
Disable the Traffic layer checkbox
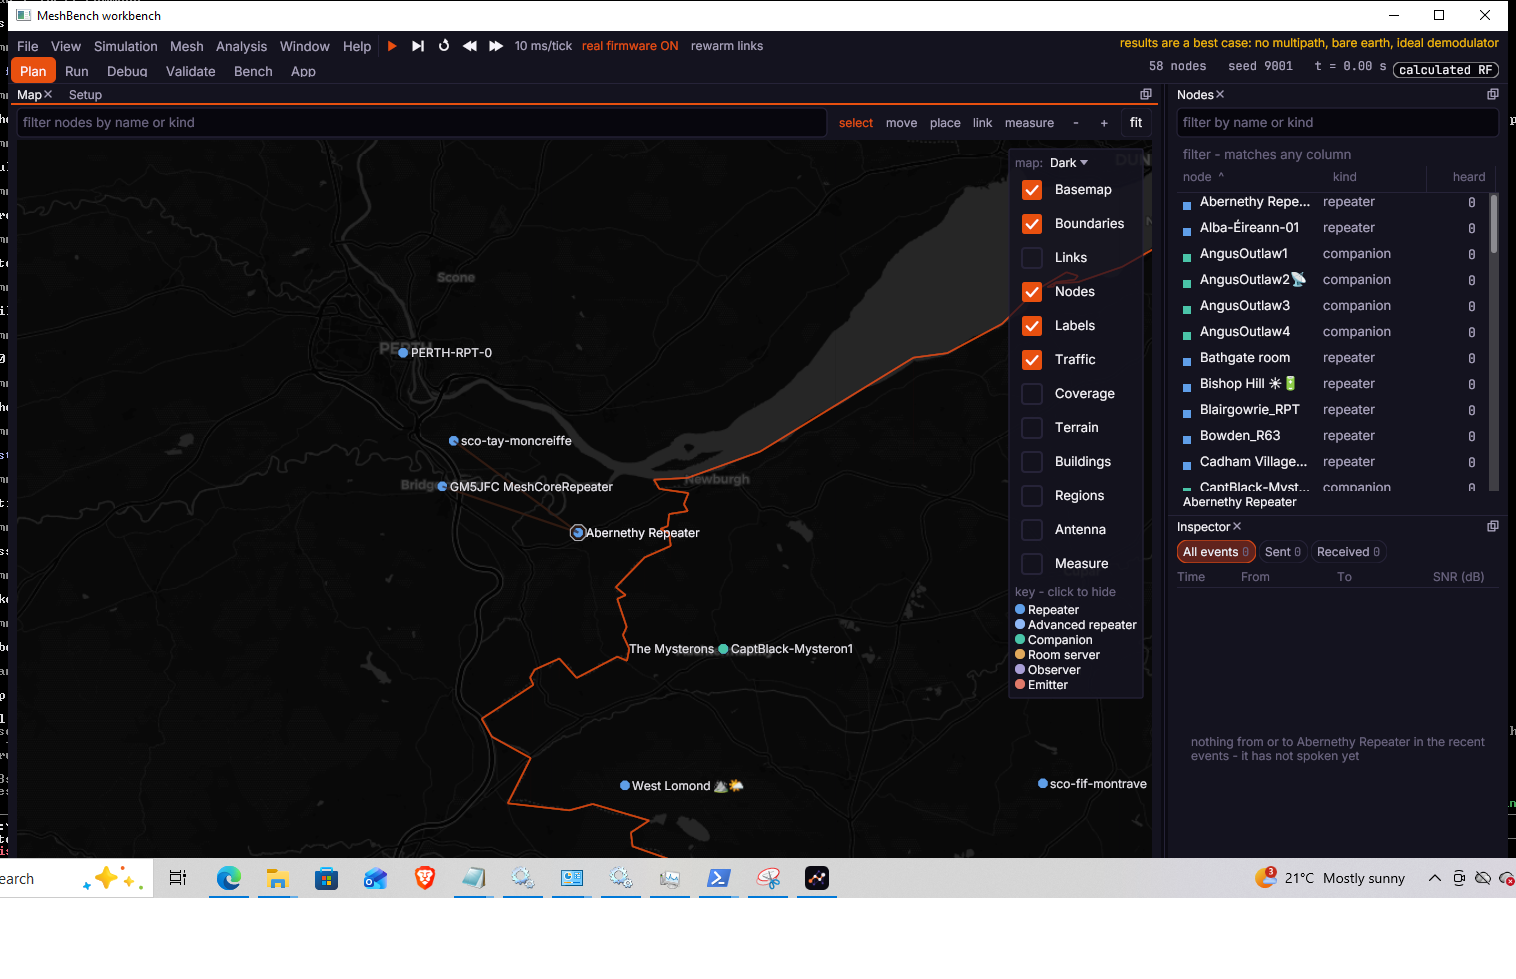[1032, 360]
